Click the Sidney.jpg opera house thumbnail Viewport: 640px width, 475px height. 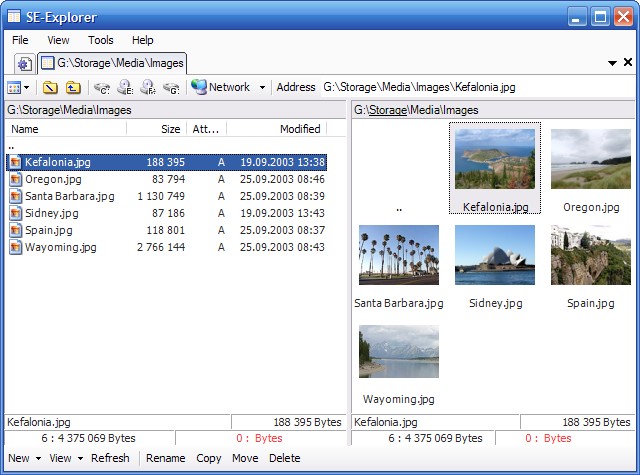pos(495,255)
